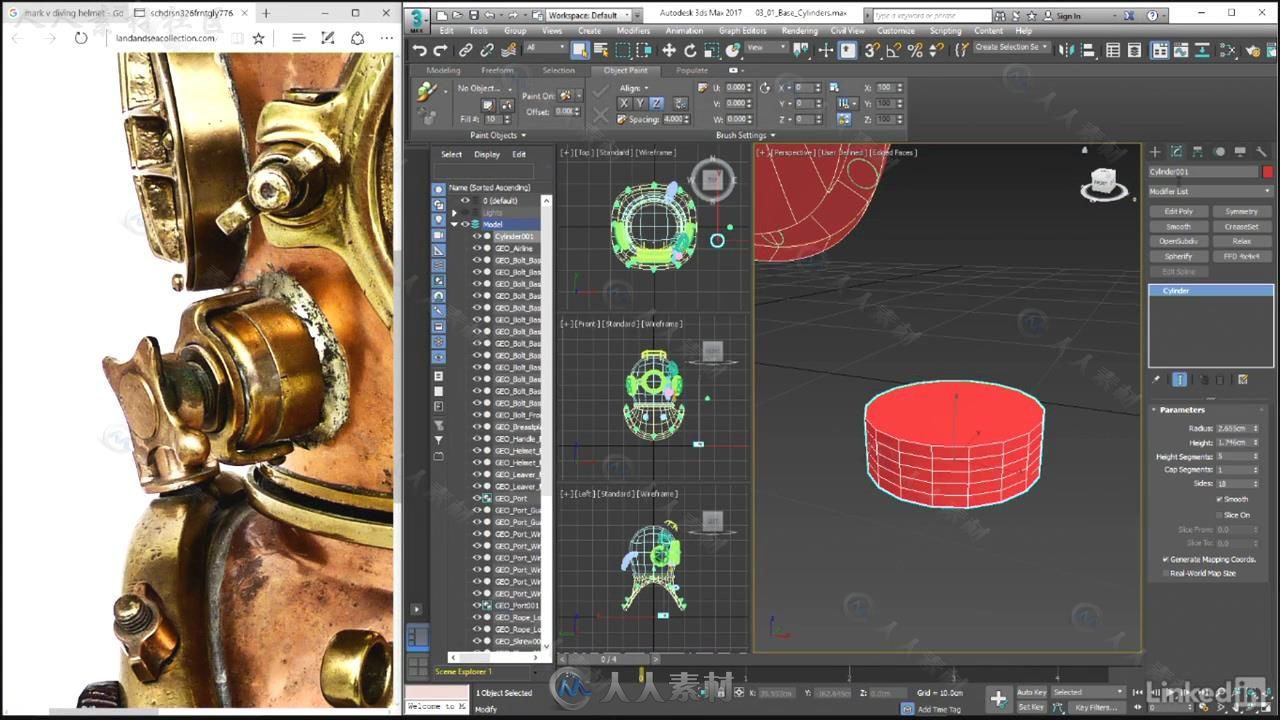Click the Edit Poly modifier button
This screenshot has width=1280, height=720.
[x=1179, y=212]
